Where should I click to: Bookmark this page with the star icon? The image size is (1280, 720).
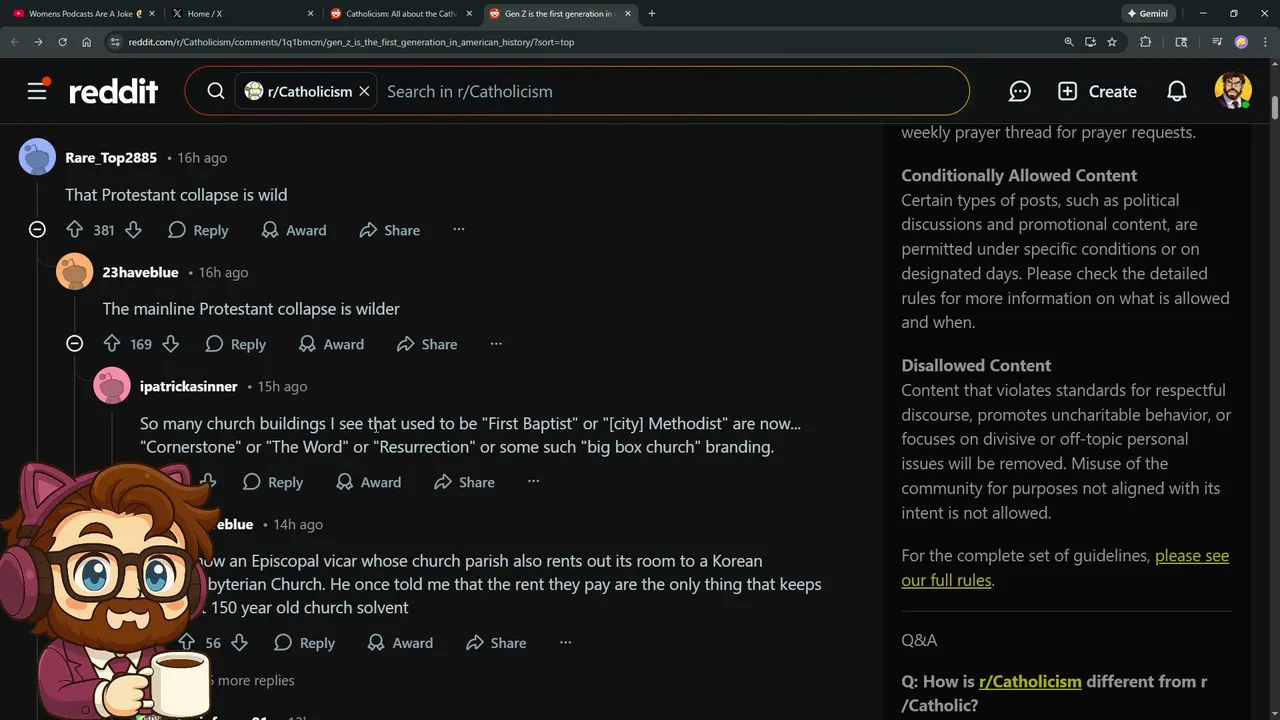pos(1112,42)
